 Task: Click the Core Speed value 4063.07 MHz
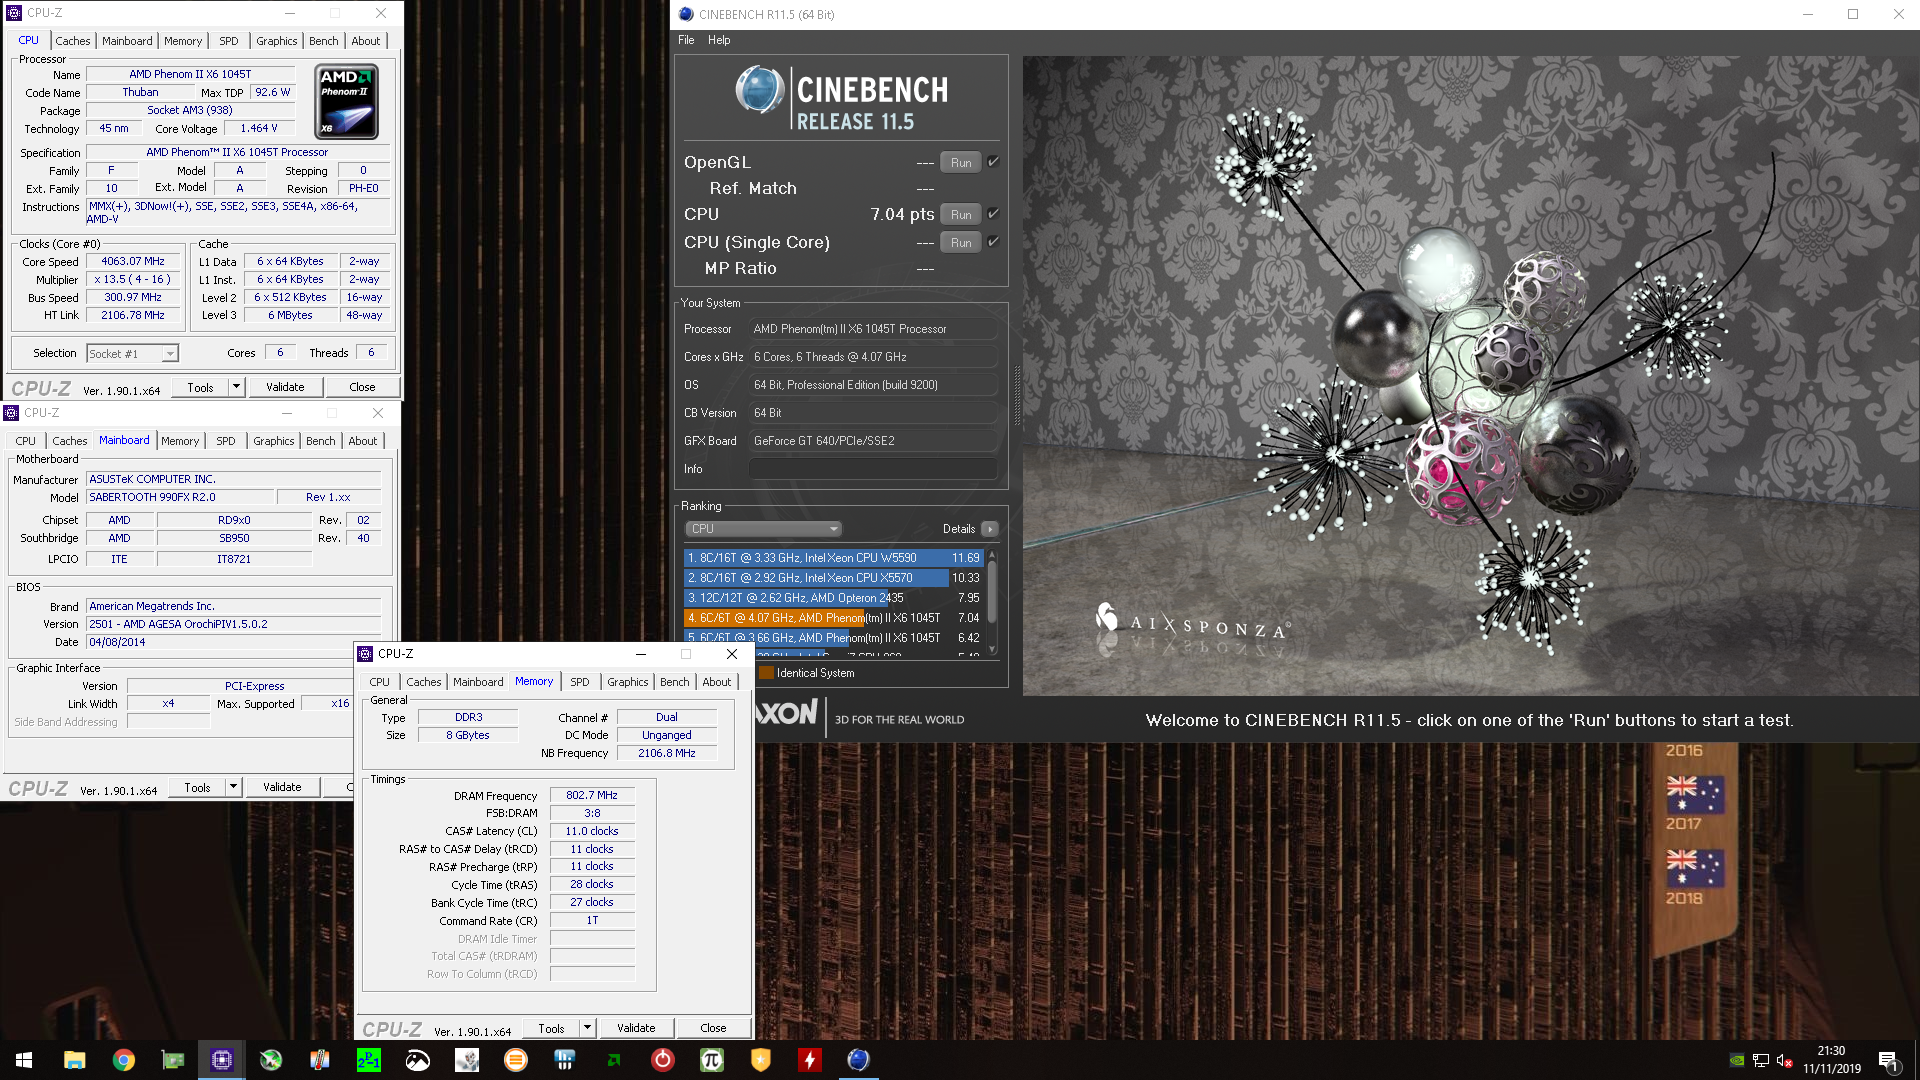coord(133,261)
